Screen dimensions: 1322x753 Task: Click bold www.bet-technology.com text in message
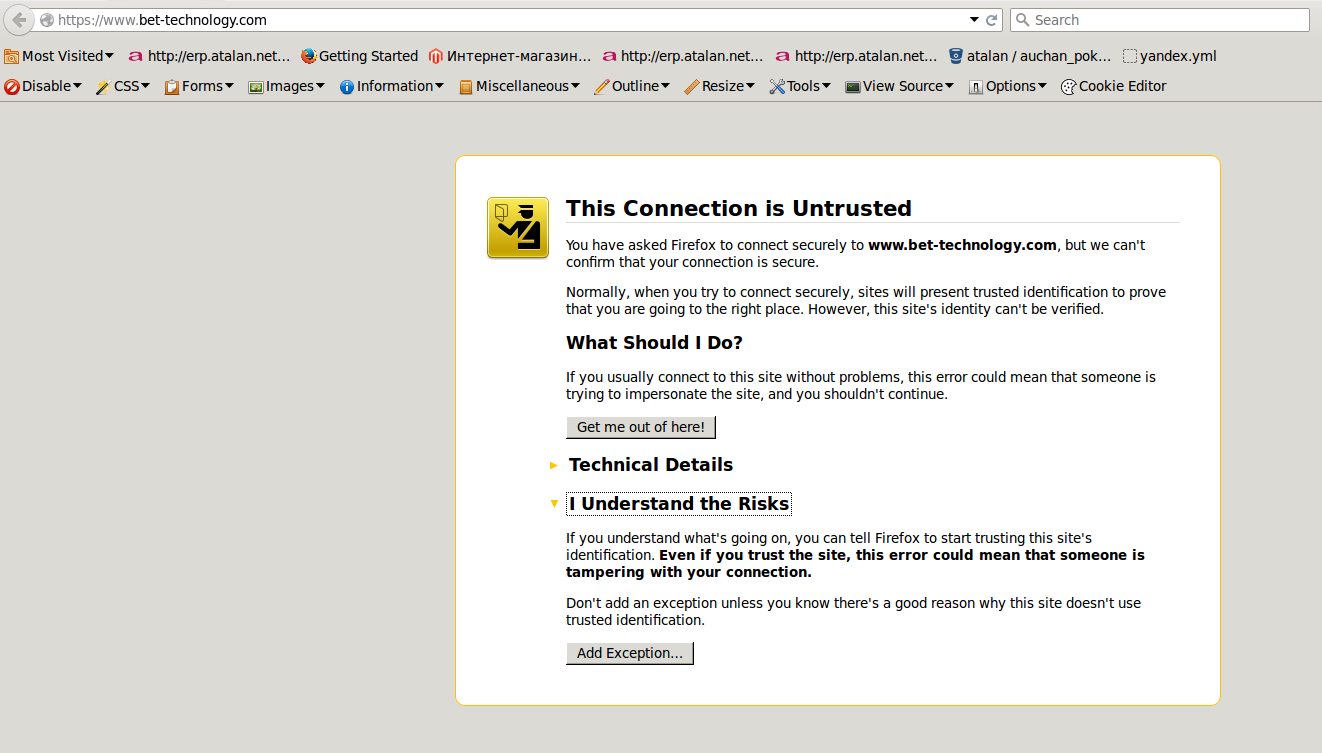click(962, 245)
